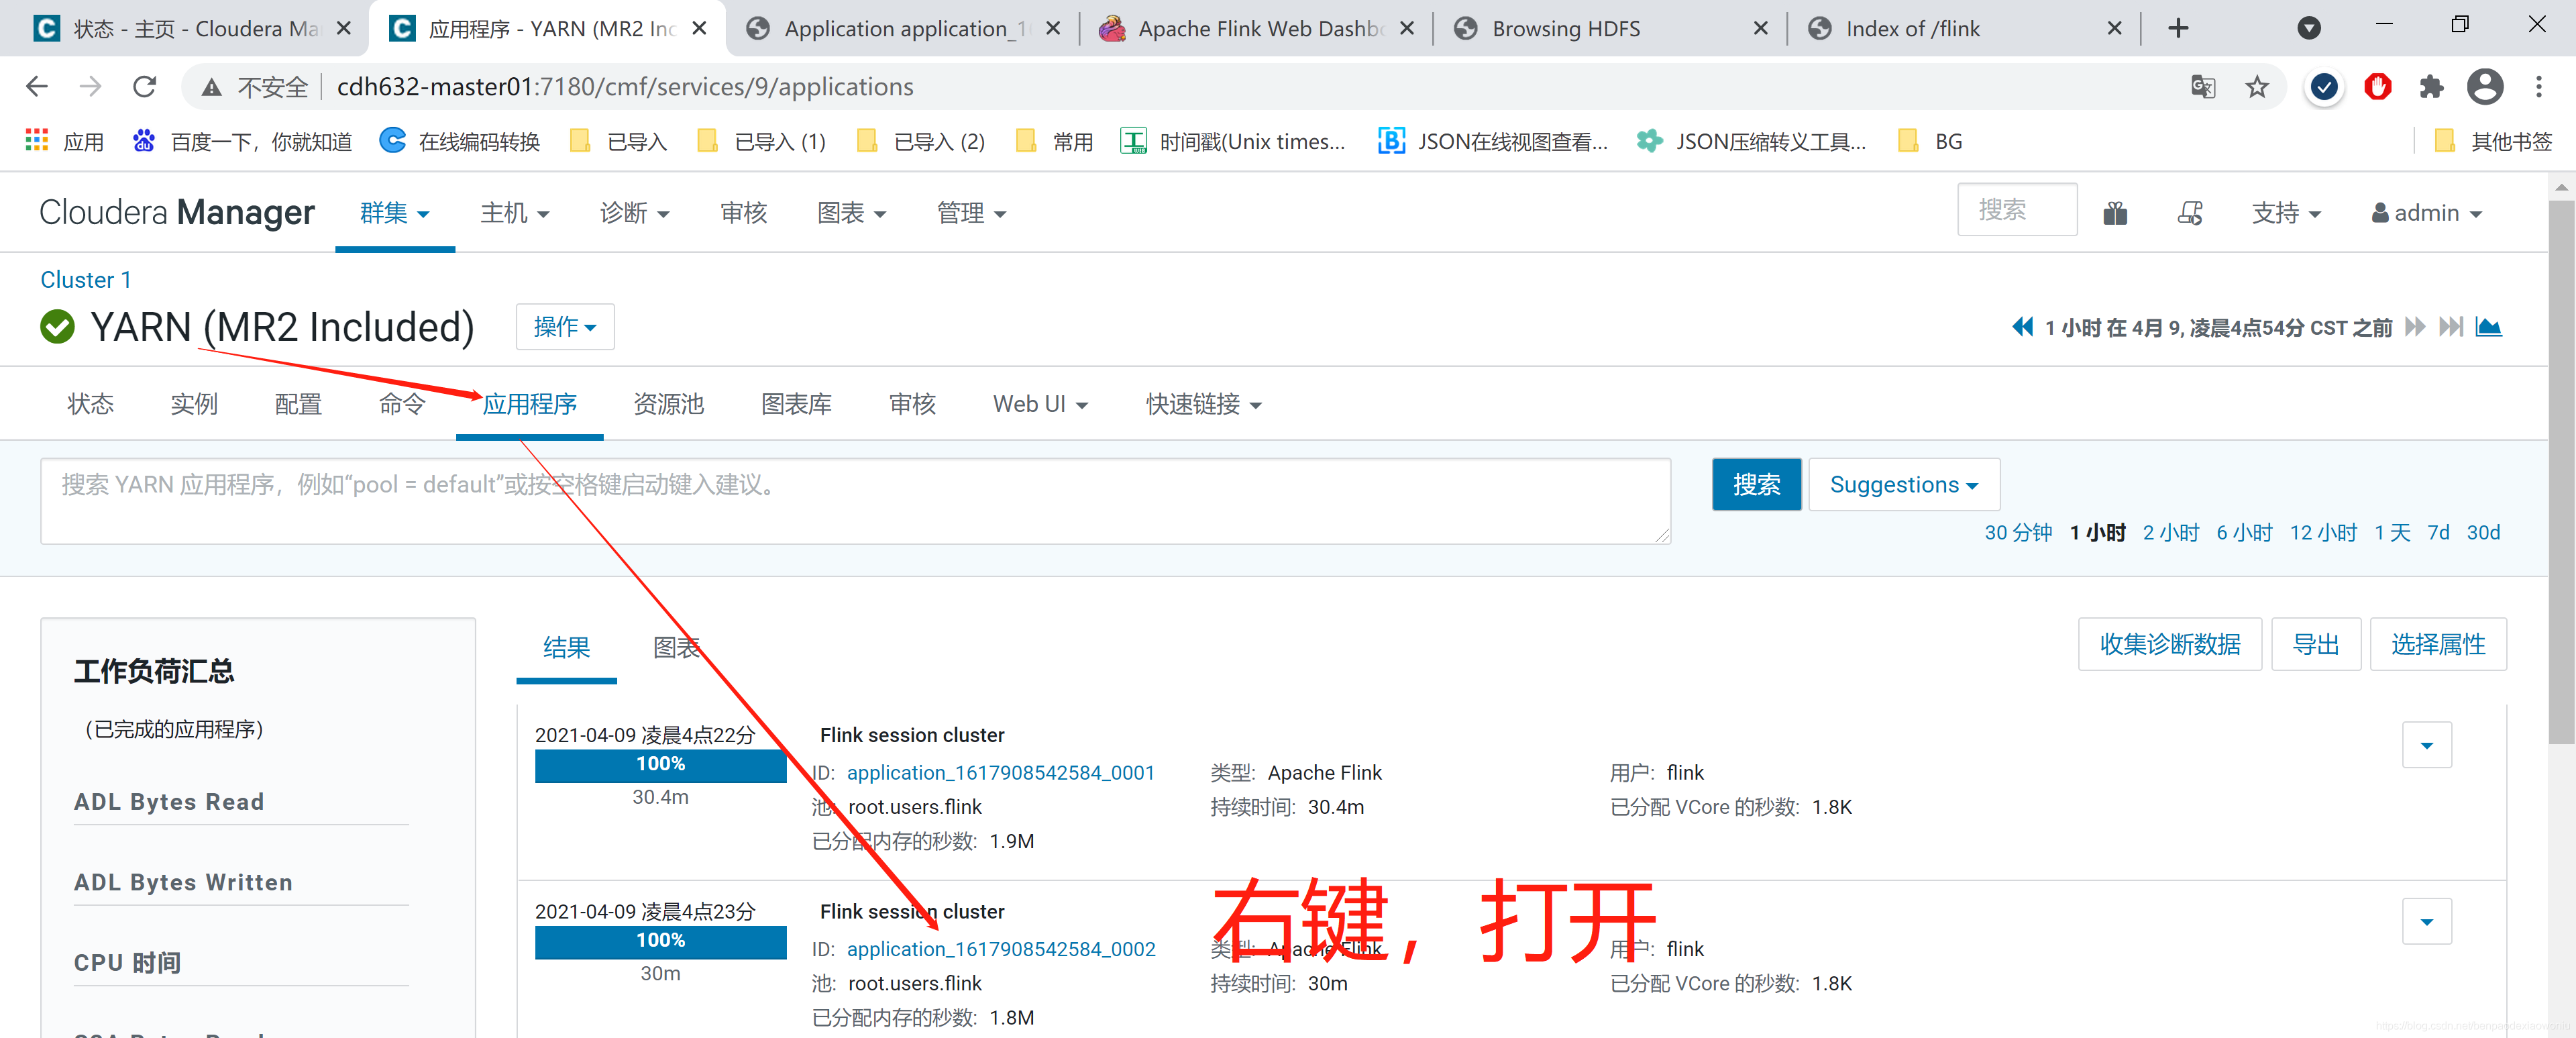Open the admin user dropdown
Viewport: 2576px width, 1038px height.
[2427, 213]
